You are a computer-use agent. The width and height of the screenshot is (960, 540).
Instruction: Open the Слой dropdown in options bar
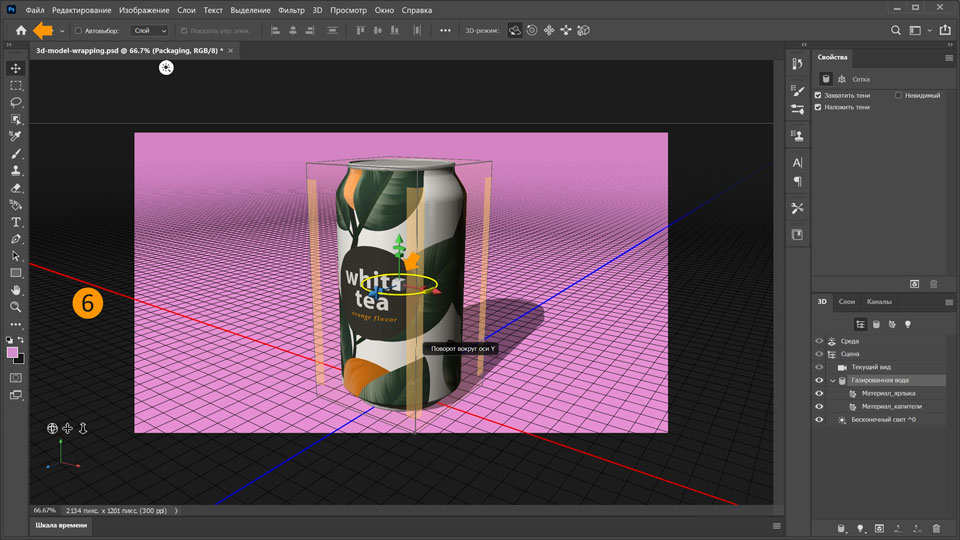point(150,31)
